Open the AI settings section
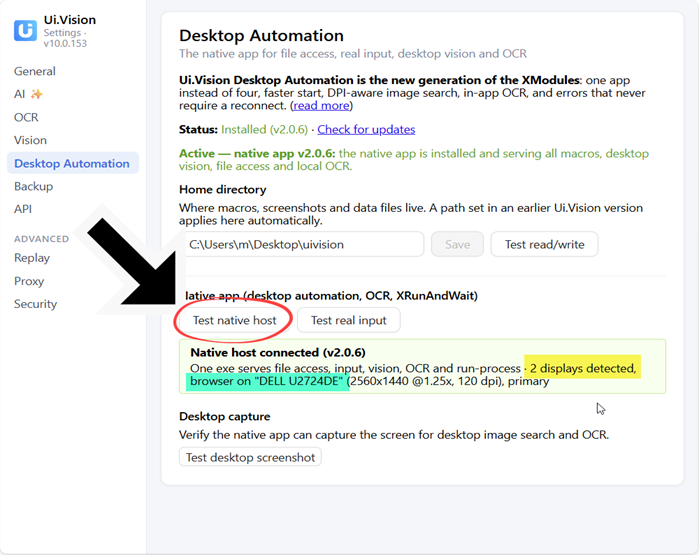The height and width of the screenshot is (555, 699). pos(20,94)
